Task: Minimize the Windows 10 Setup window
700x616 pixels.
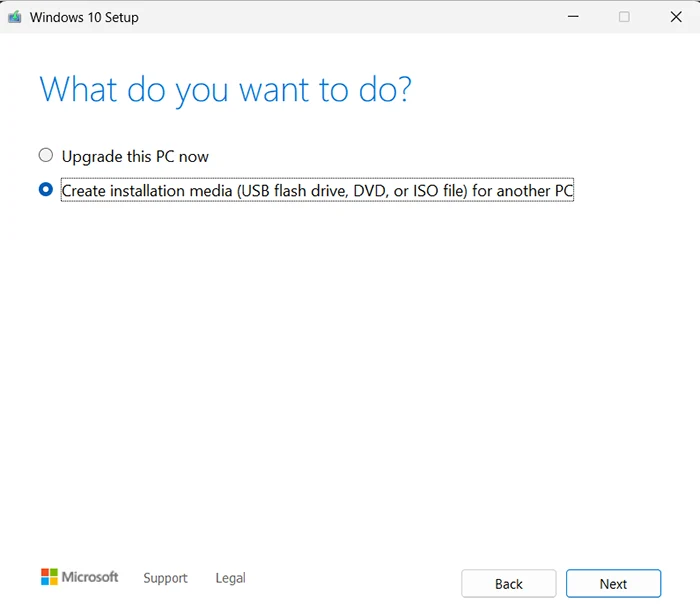Action: 573,17
